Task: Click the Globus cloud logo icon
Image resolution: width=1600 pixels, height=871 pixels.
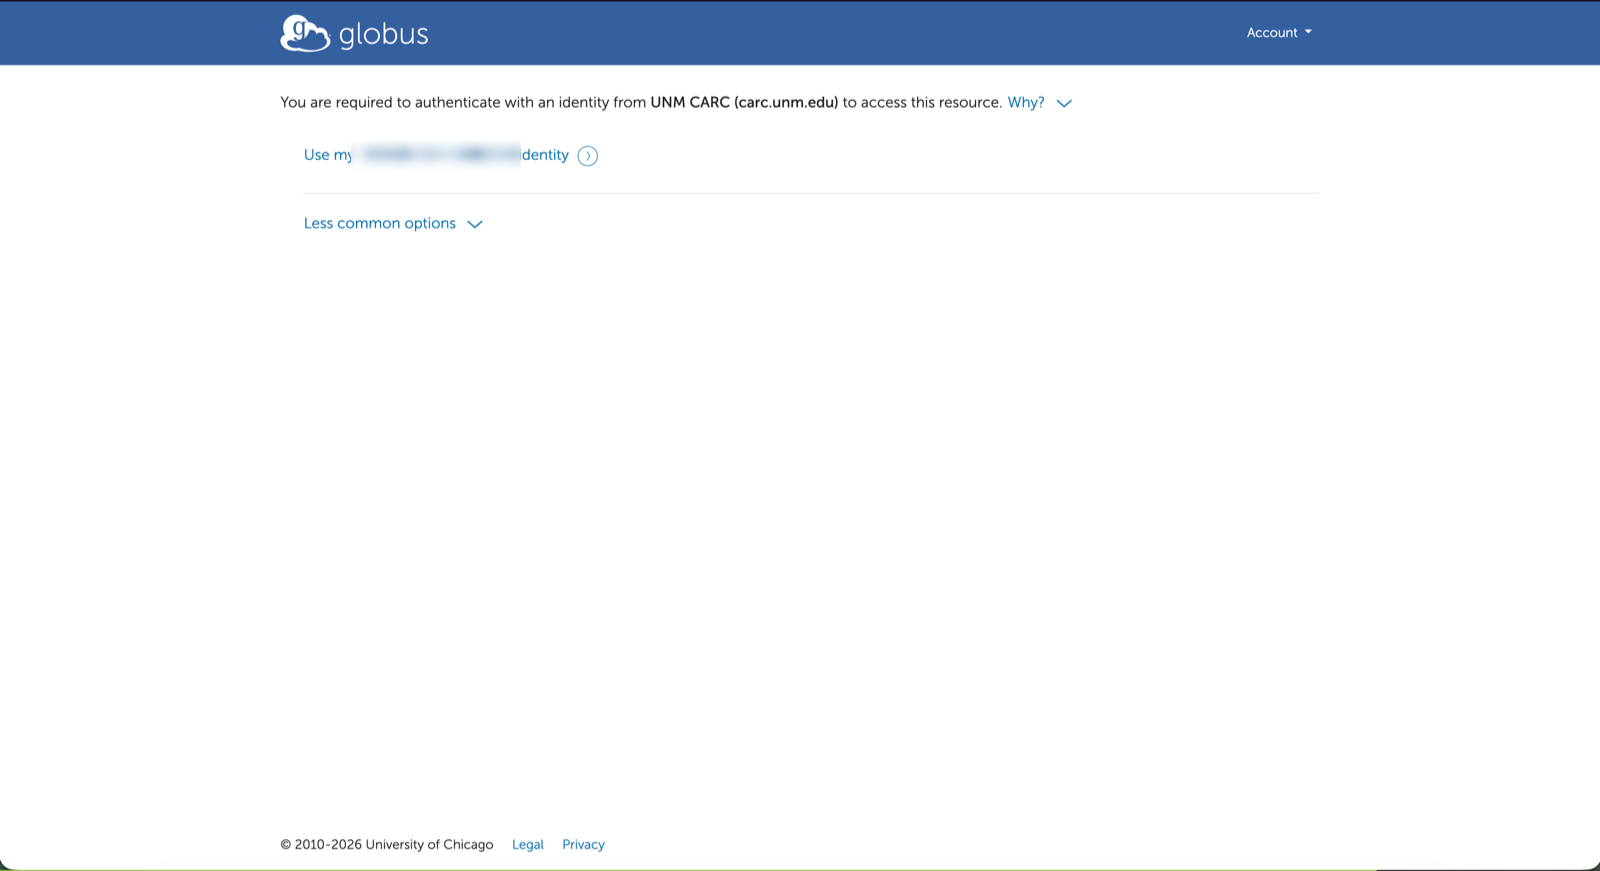Action: coord(305,33)
